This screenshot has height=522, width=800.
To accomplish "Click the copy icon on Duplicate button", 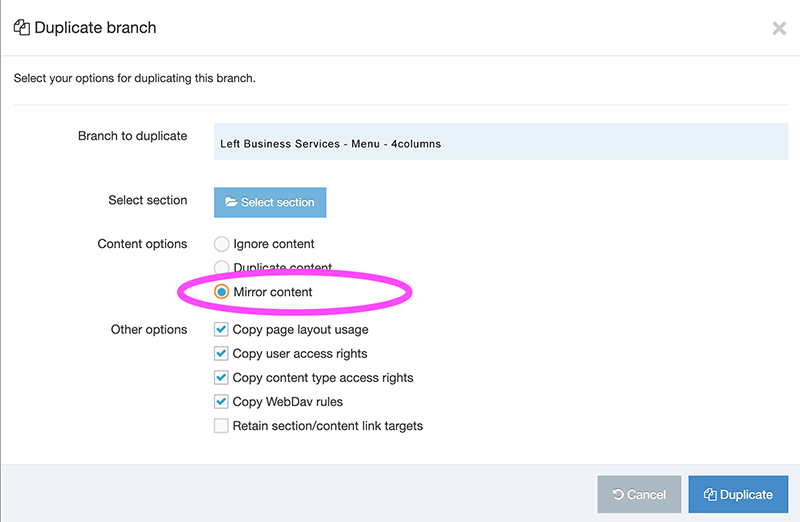I will (710, 495).
